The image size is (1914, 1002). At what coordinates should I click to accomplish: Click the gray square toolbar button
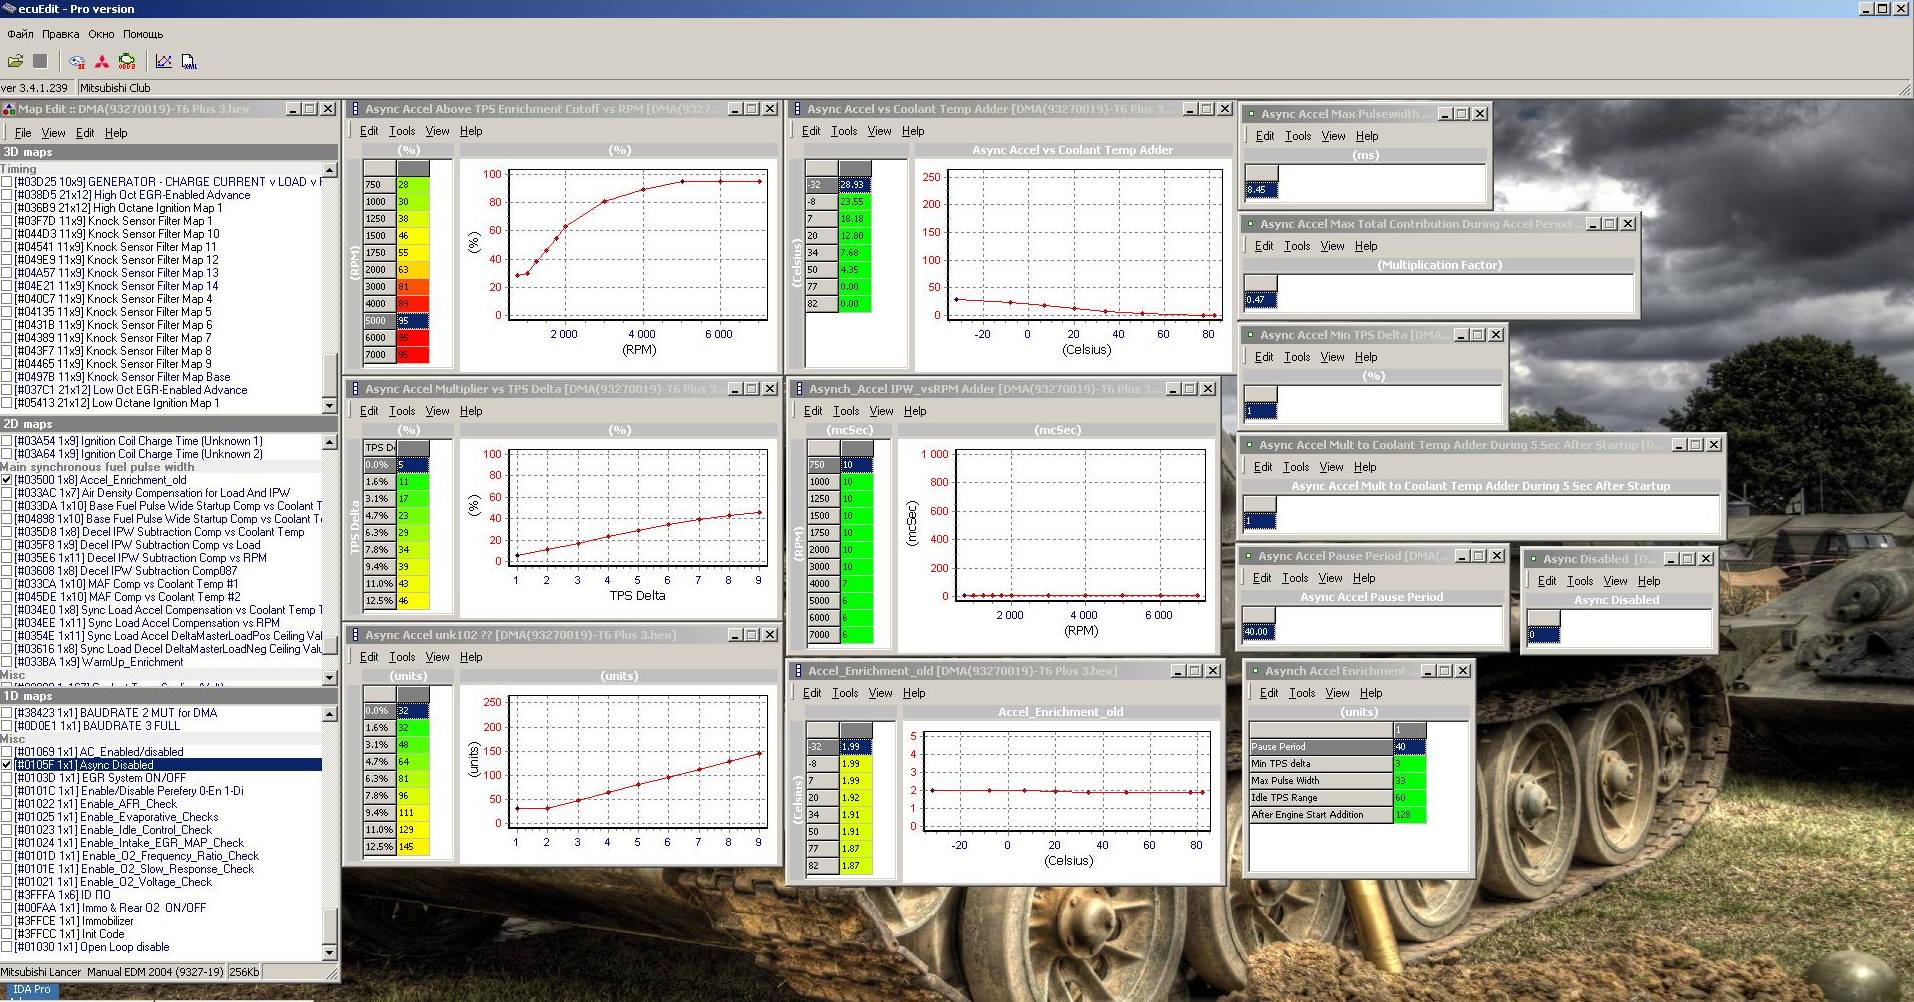[40, 62]
